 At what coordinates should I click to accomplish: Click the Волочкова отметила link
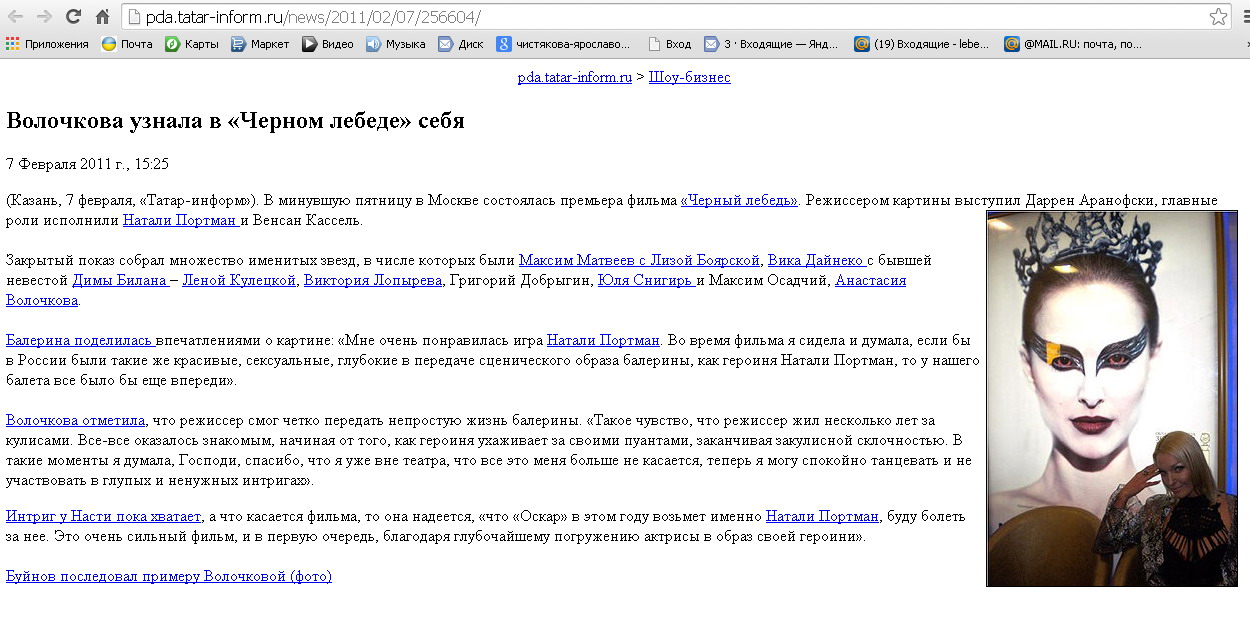(x=76, y=420)
